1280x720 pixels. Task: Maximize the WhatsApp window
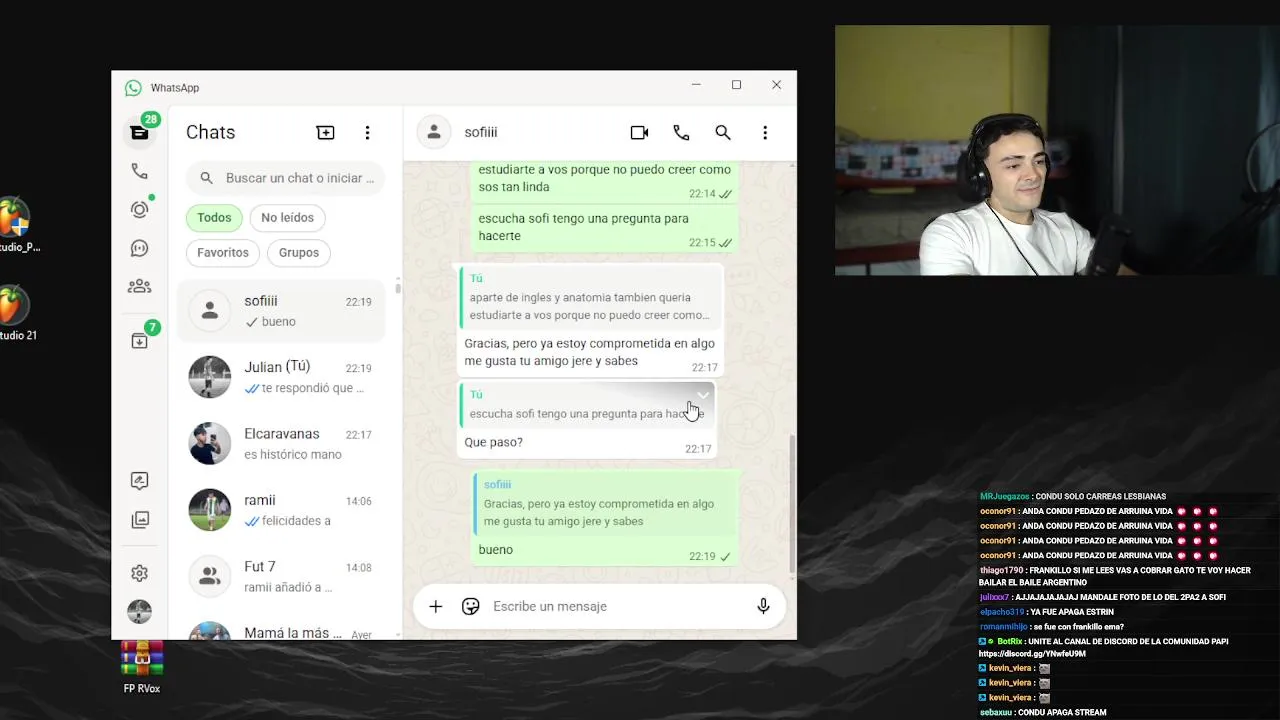pos(736,85)
